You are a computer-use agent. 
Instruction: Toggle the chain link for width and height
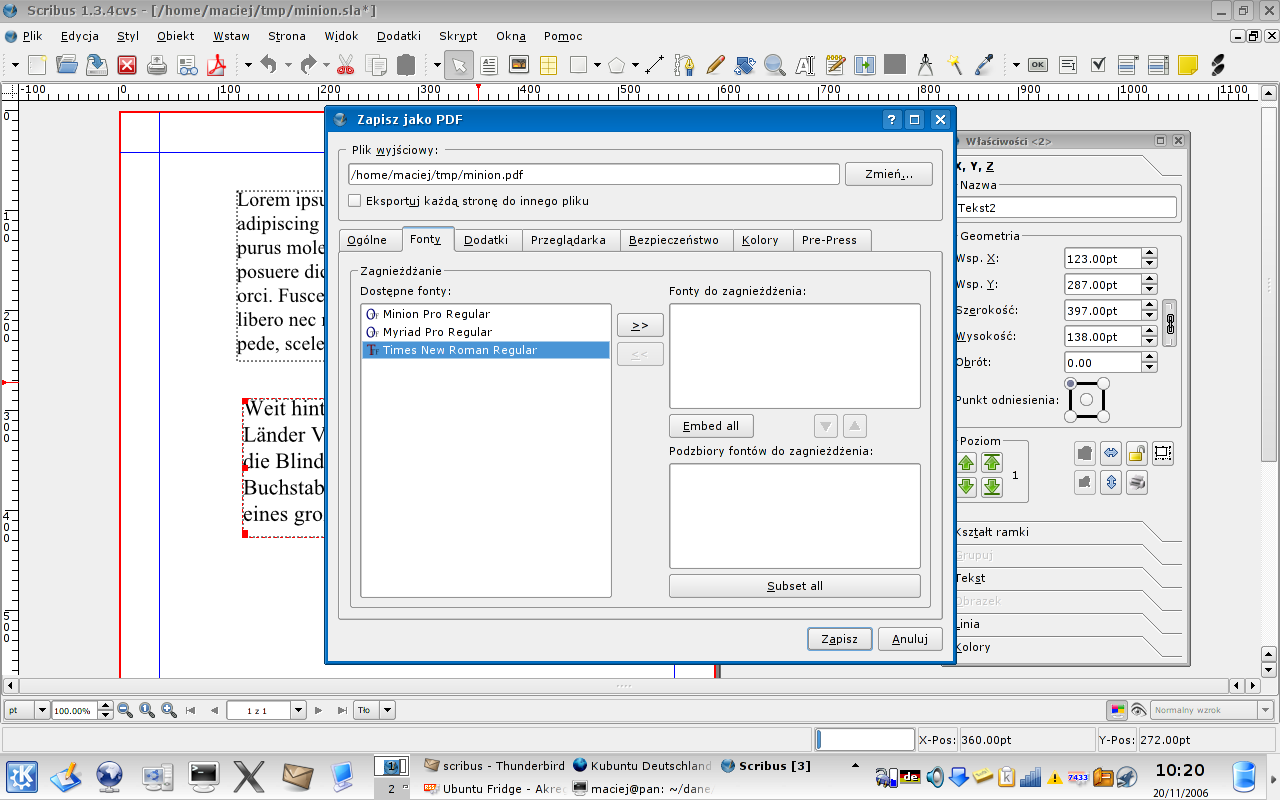1169,324
